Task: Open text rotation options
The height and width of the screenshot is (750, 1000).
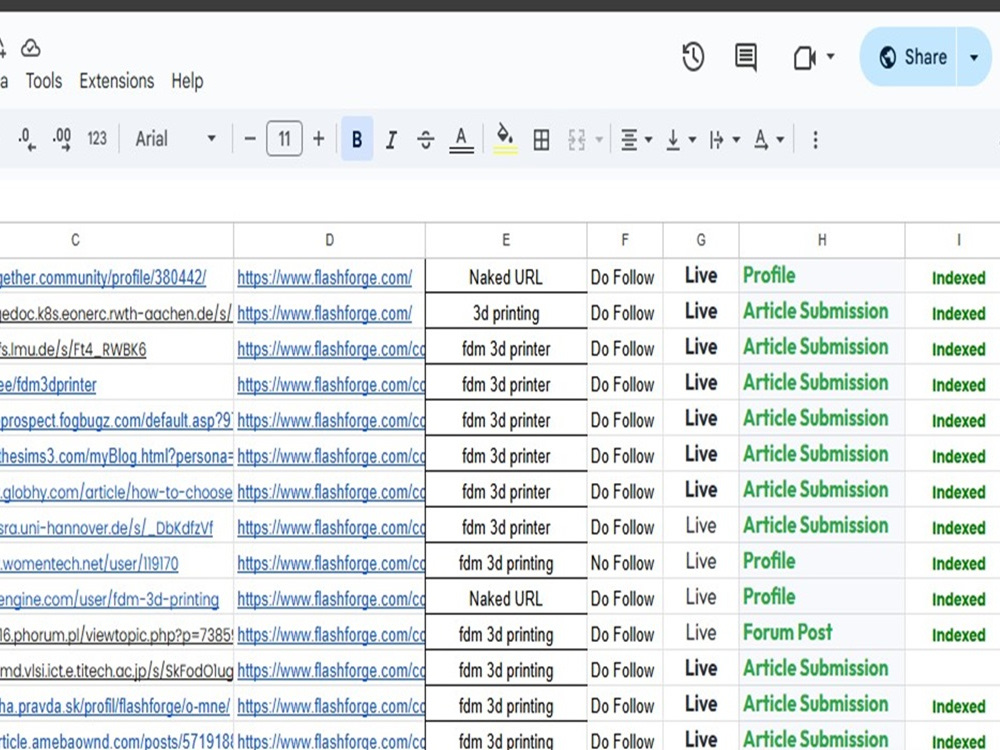Action: [768, 139]
